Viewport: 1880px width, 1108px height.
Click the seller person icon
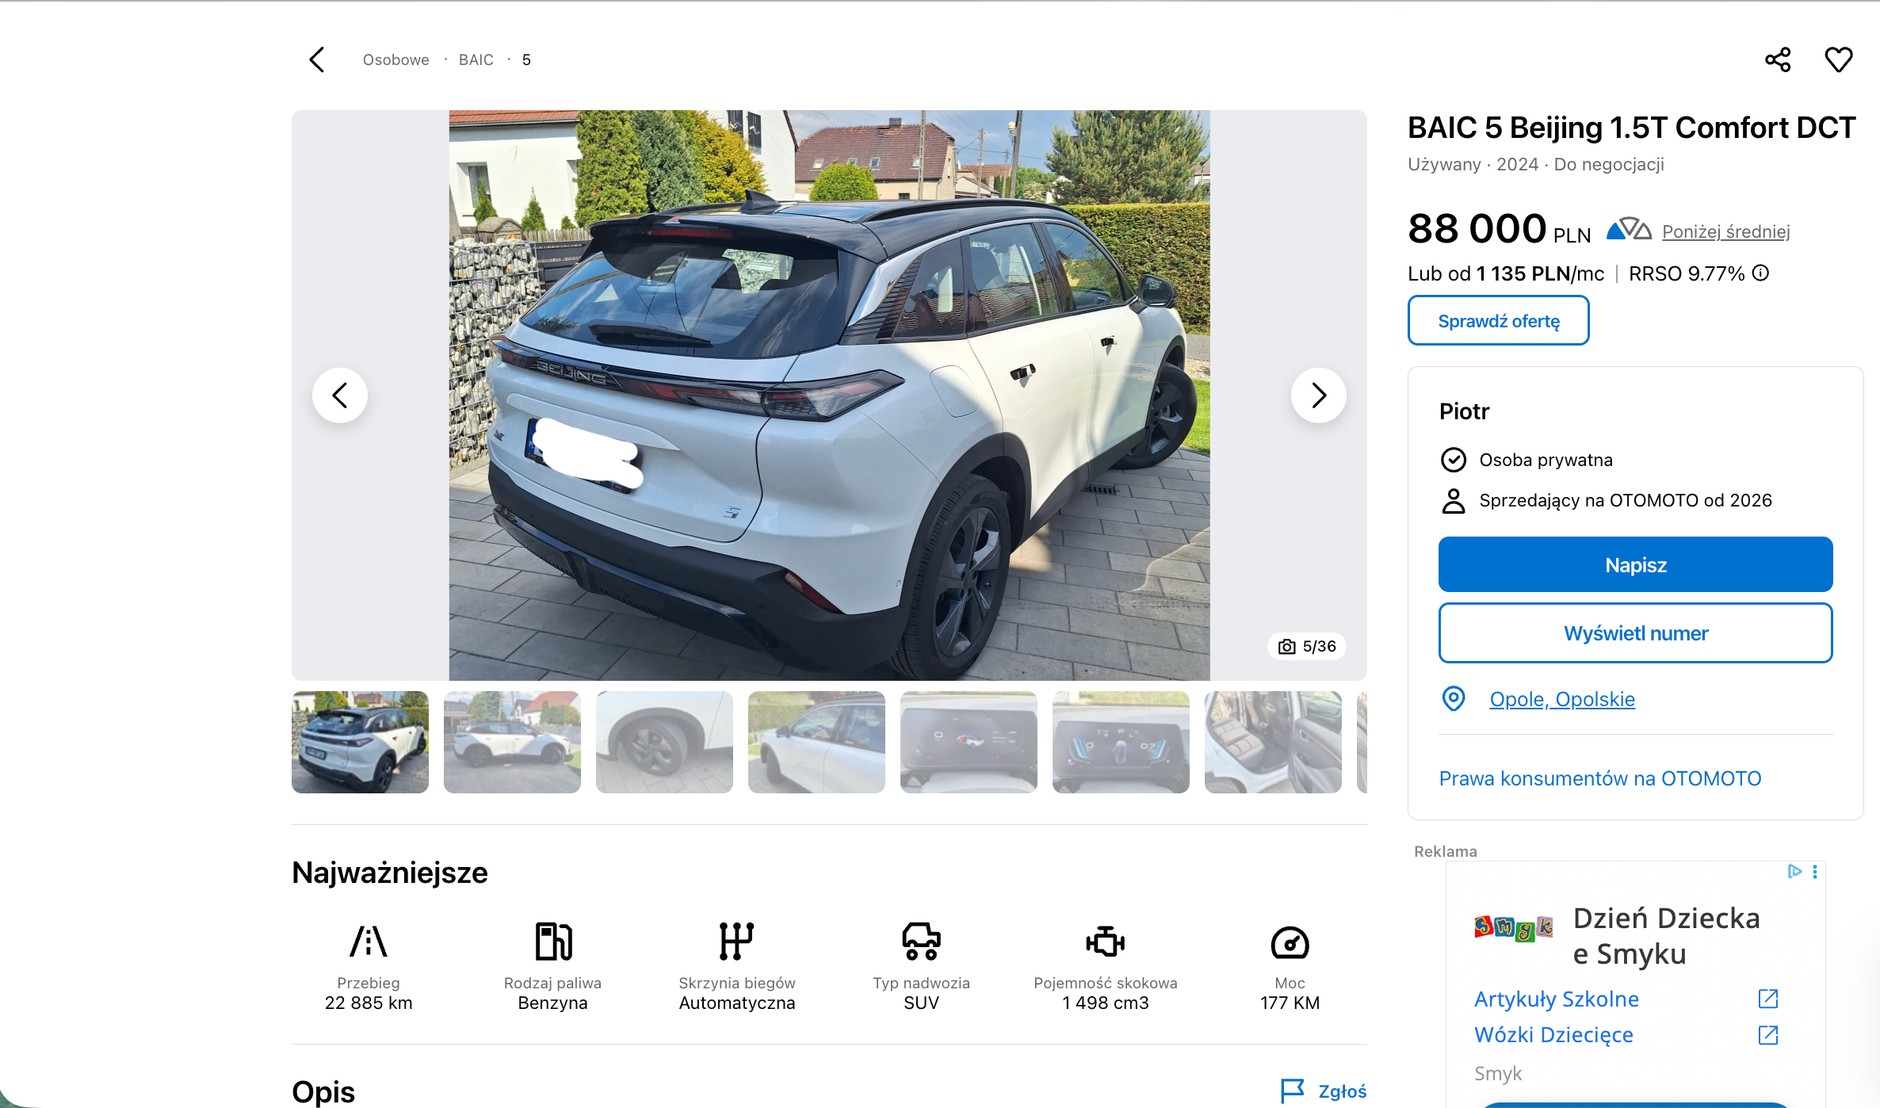[1453, 500]
